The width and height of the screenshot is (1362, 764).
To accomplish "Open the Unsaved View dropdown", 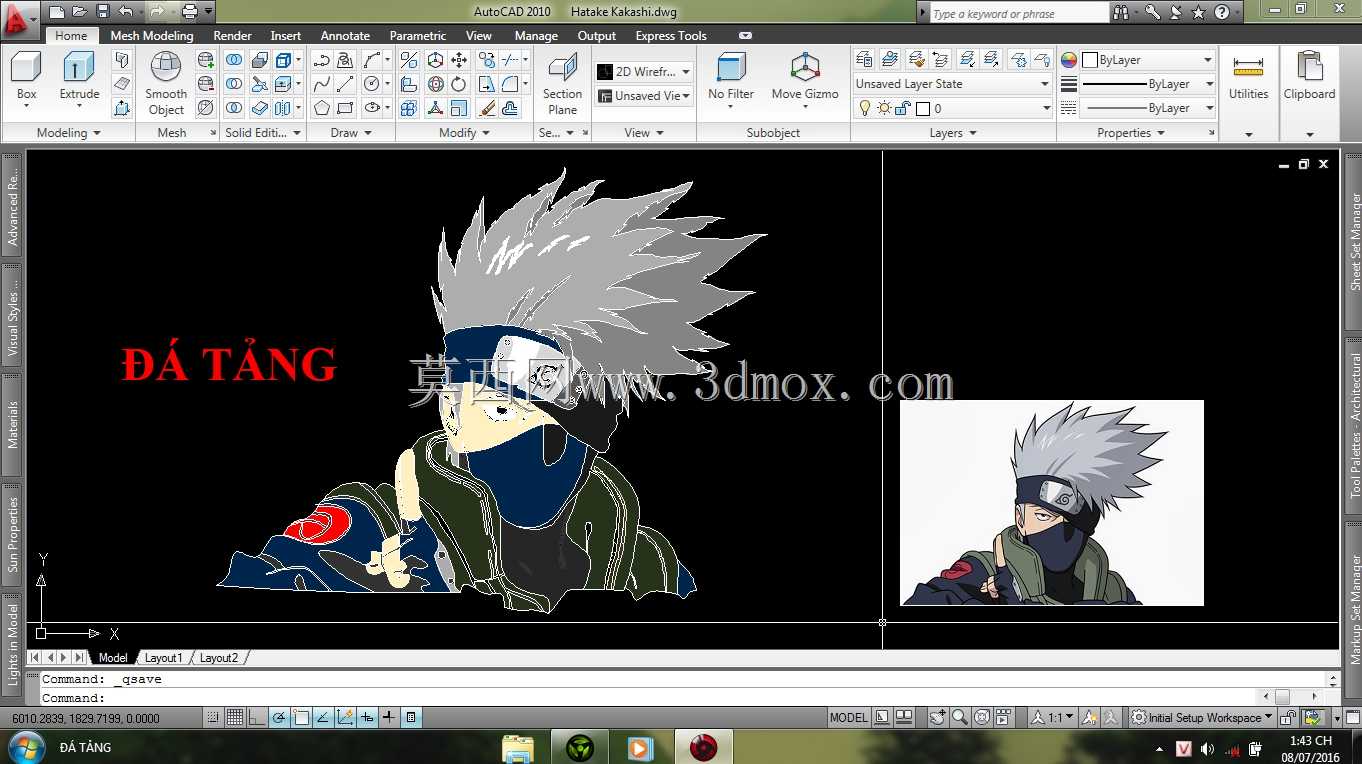I will (x=644, y=96).
